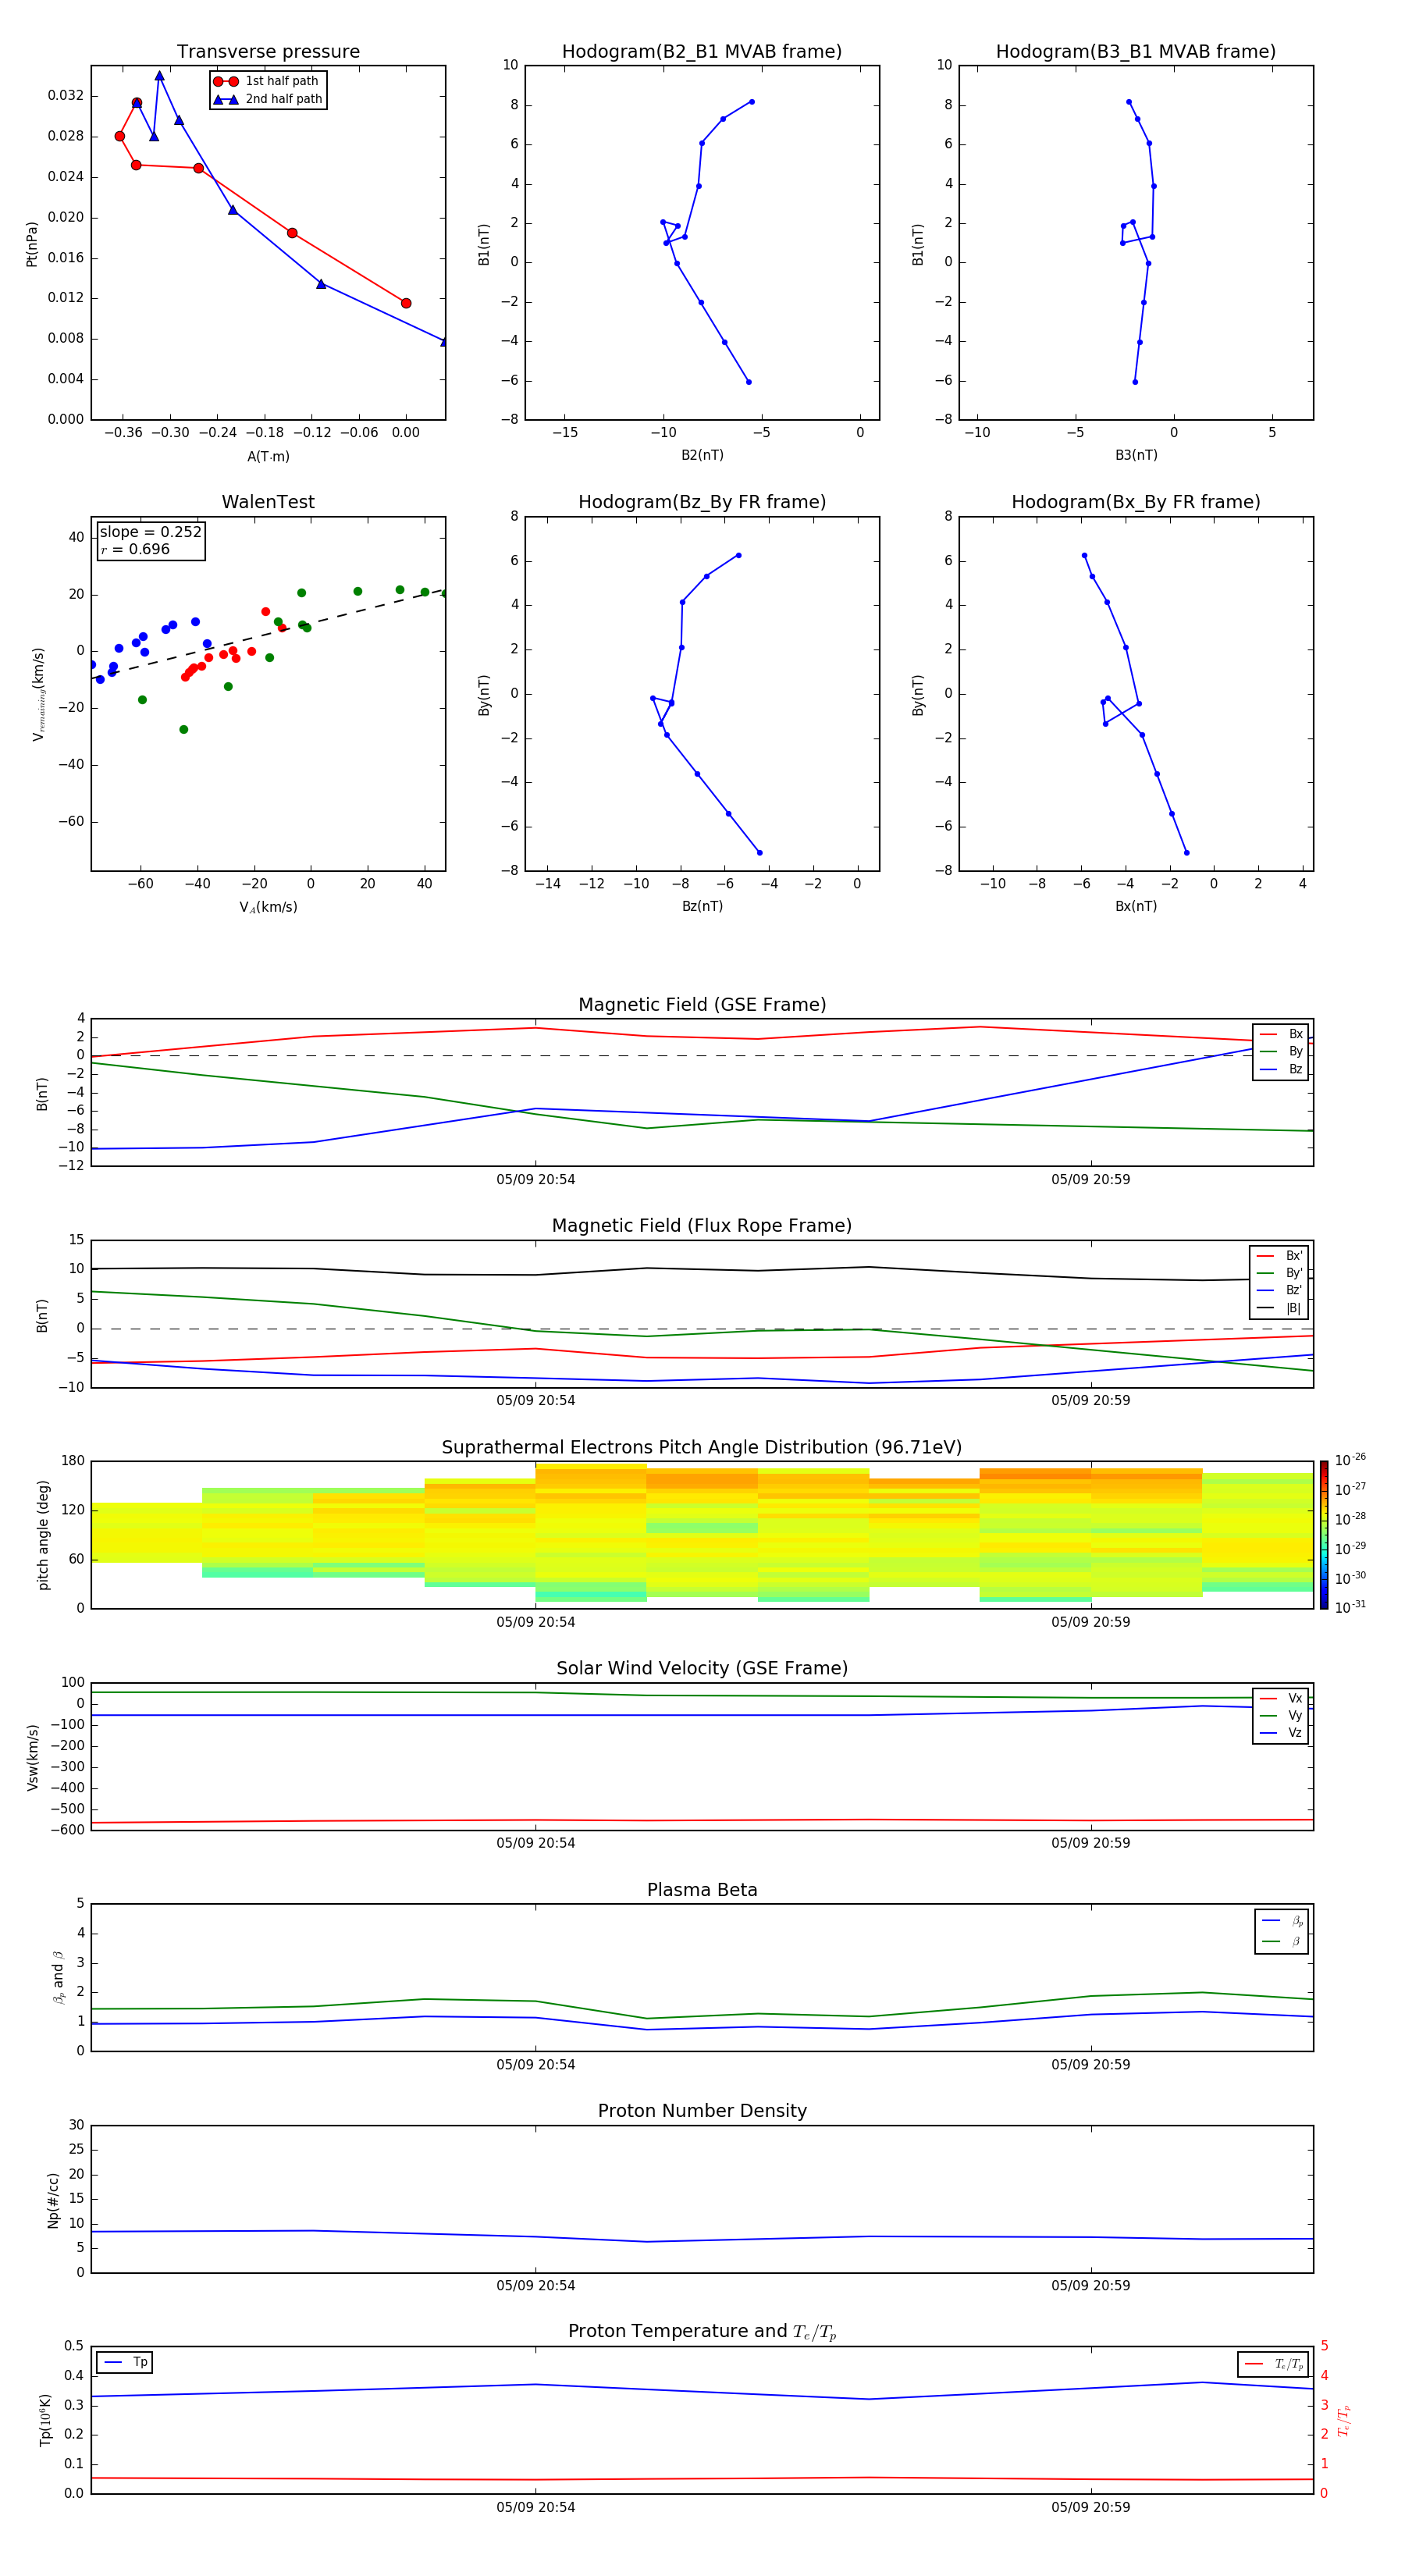Click '05/09 20:54' tick under GSE magnetic field
1405x2576 pixels.
536,1180
